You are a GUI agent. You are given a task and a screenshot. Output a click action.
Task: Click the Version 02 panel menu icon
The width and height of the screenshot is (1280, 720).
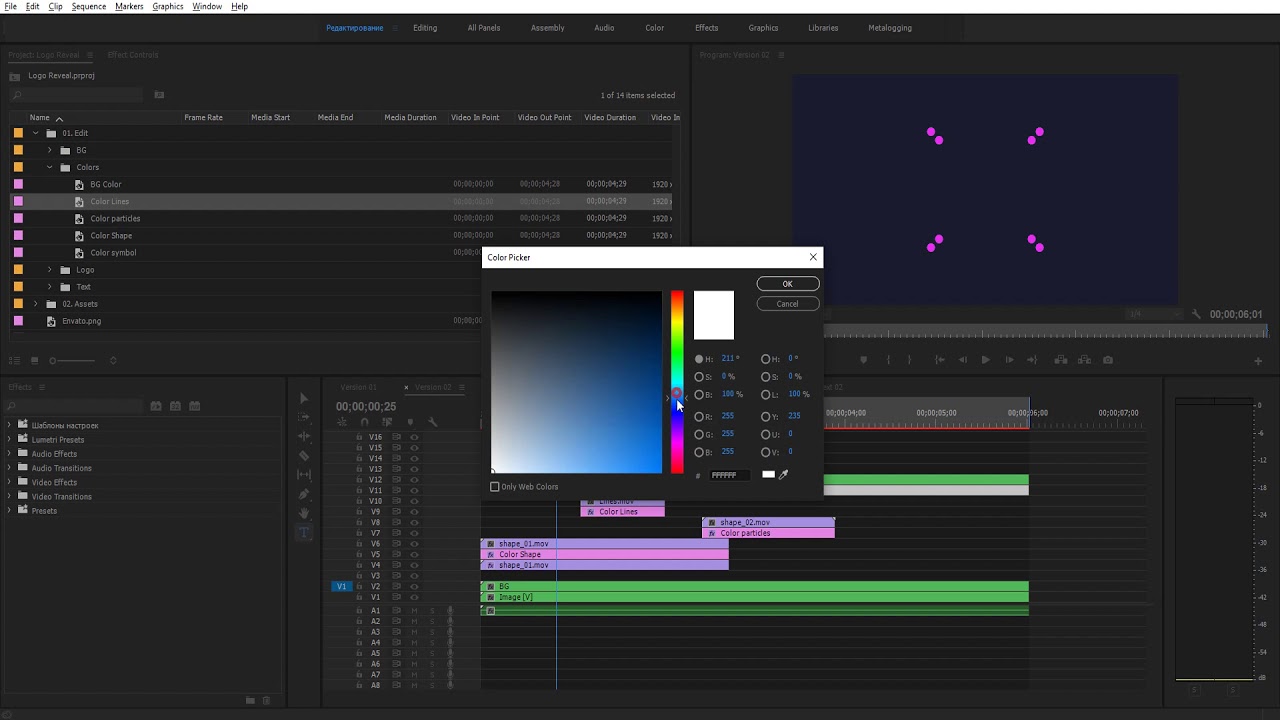click(x=461, y=387)
